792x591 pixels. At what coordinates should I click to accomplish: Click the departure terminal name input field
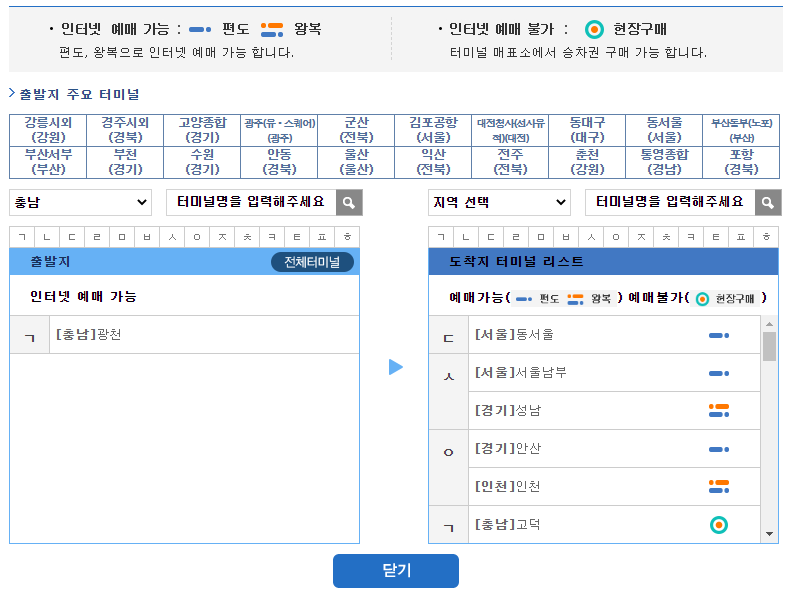(x=251, y=203)
